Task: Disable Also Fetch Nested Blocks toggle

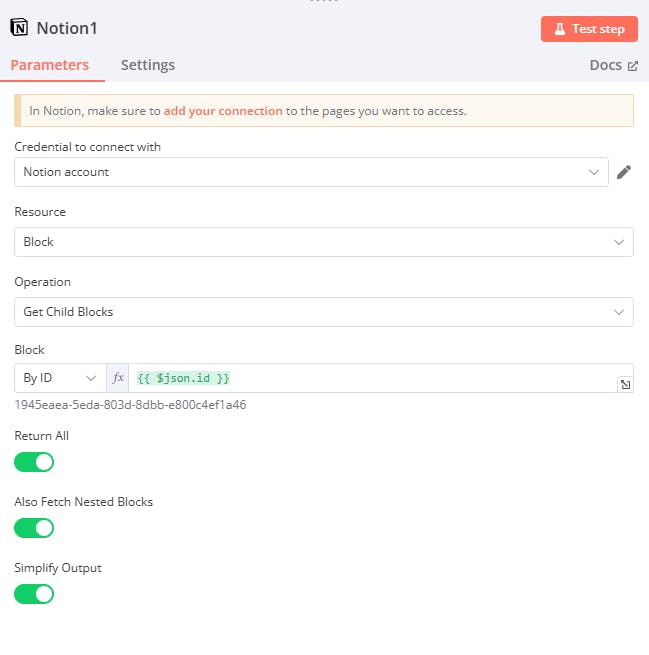Action: (x=34, y=528)
